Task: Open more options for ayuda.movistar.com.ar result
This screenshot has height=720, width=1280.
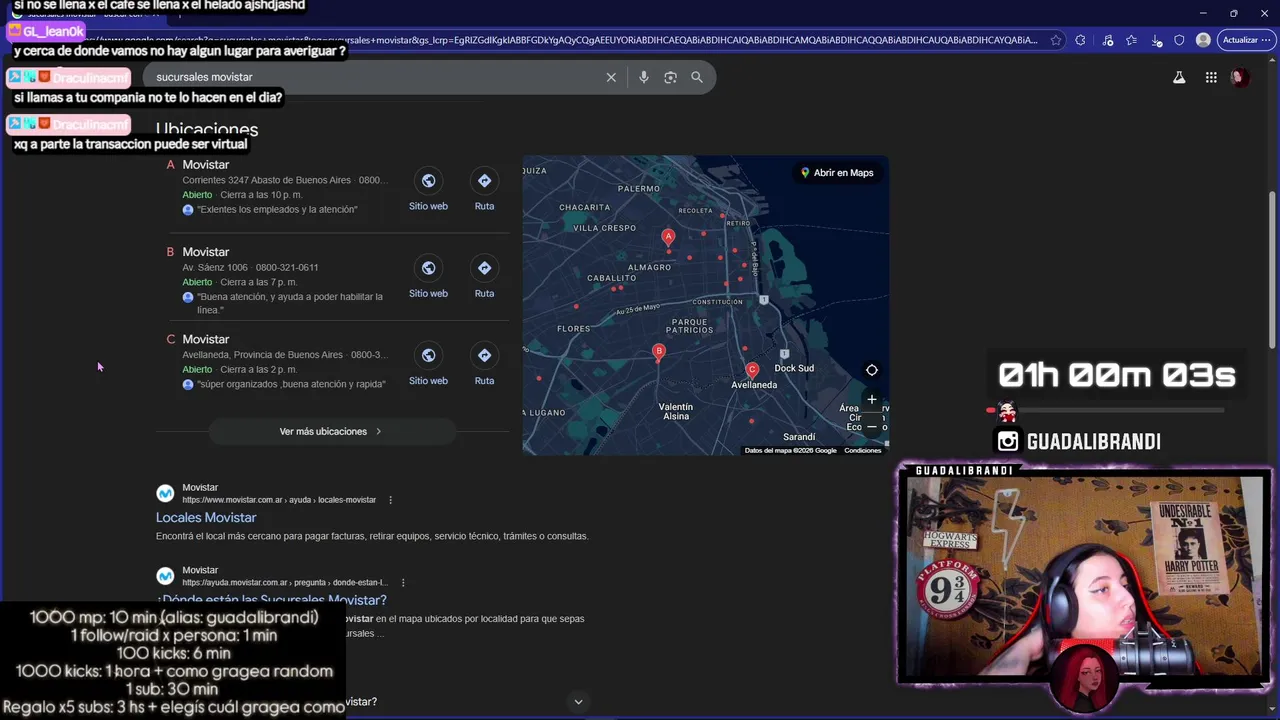Action: point(403,582)
